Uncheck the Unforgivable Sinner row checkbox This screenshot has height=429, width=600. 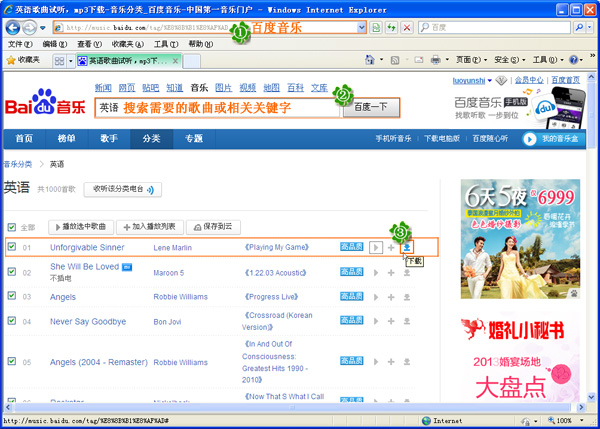click(x=12, y=246)
